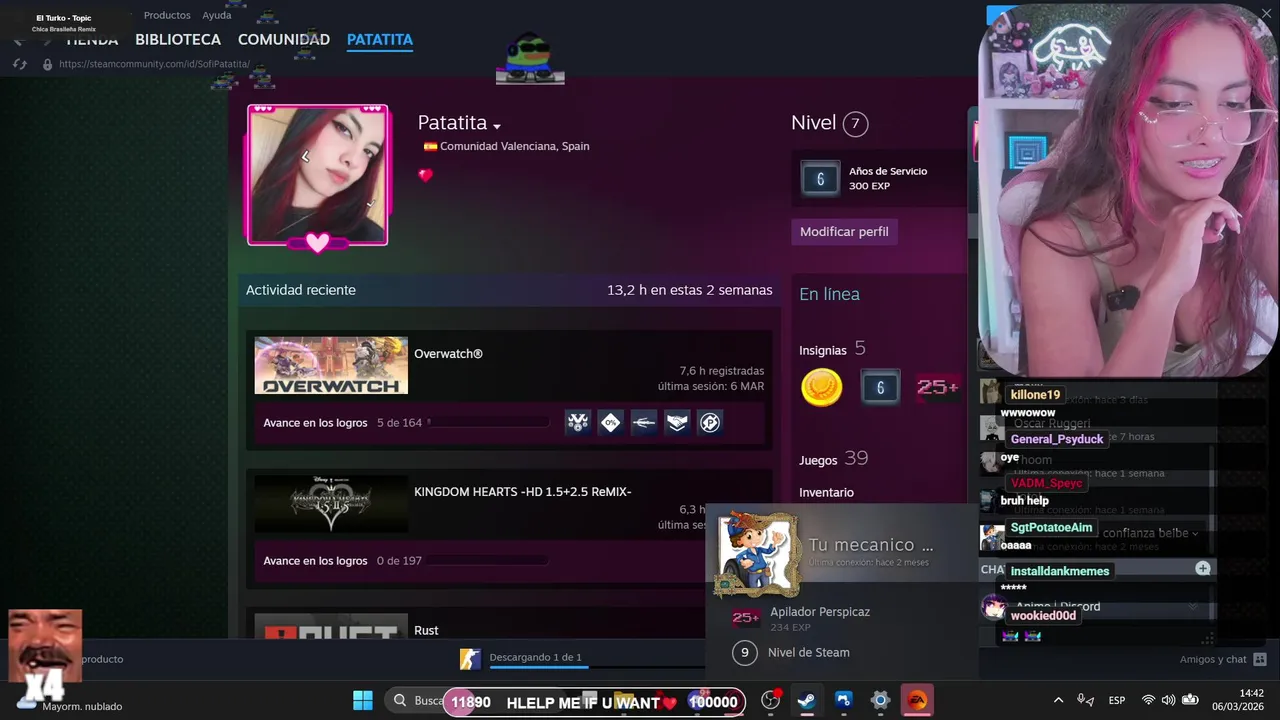Click the fifth Overwatch achievement icon
1280x720 pixels.
(710, 422)
